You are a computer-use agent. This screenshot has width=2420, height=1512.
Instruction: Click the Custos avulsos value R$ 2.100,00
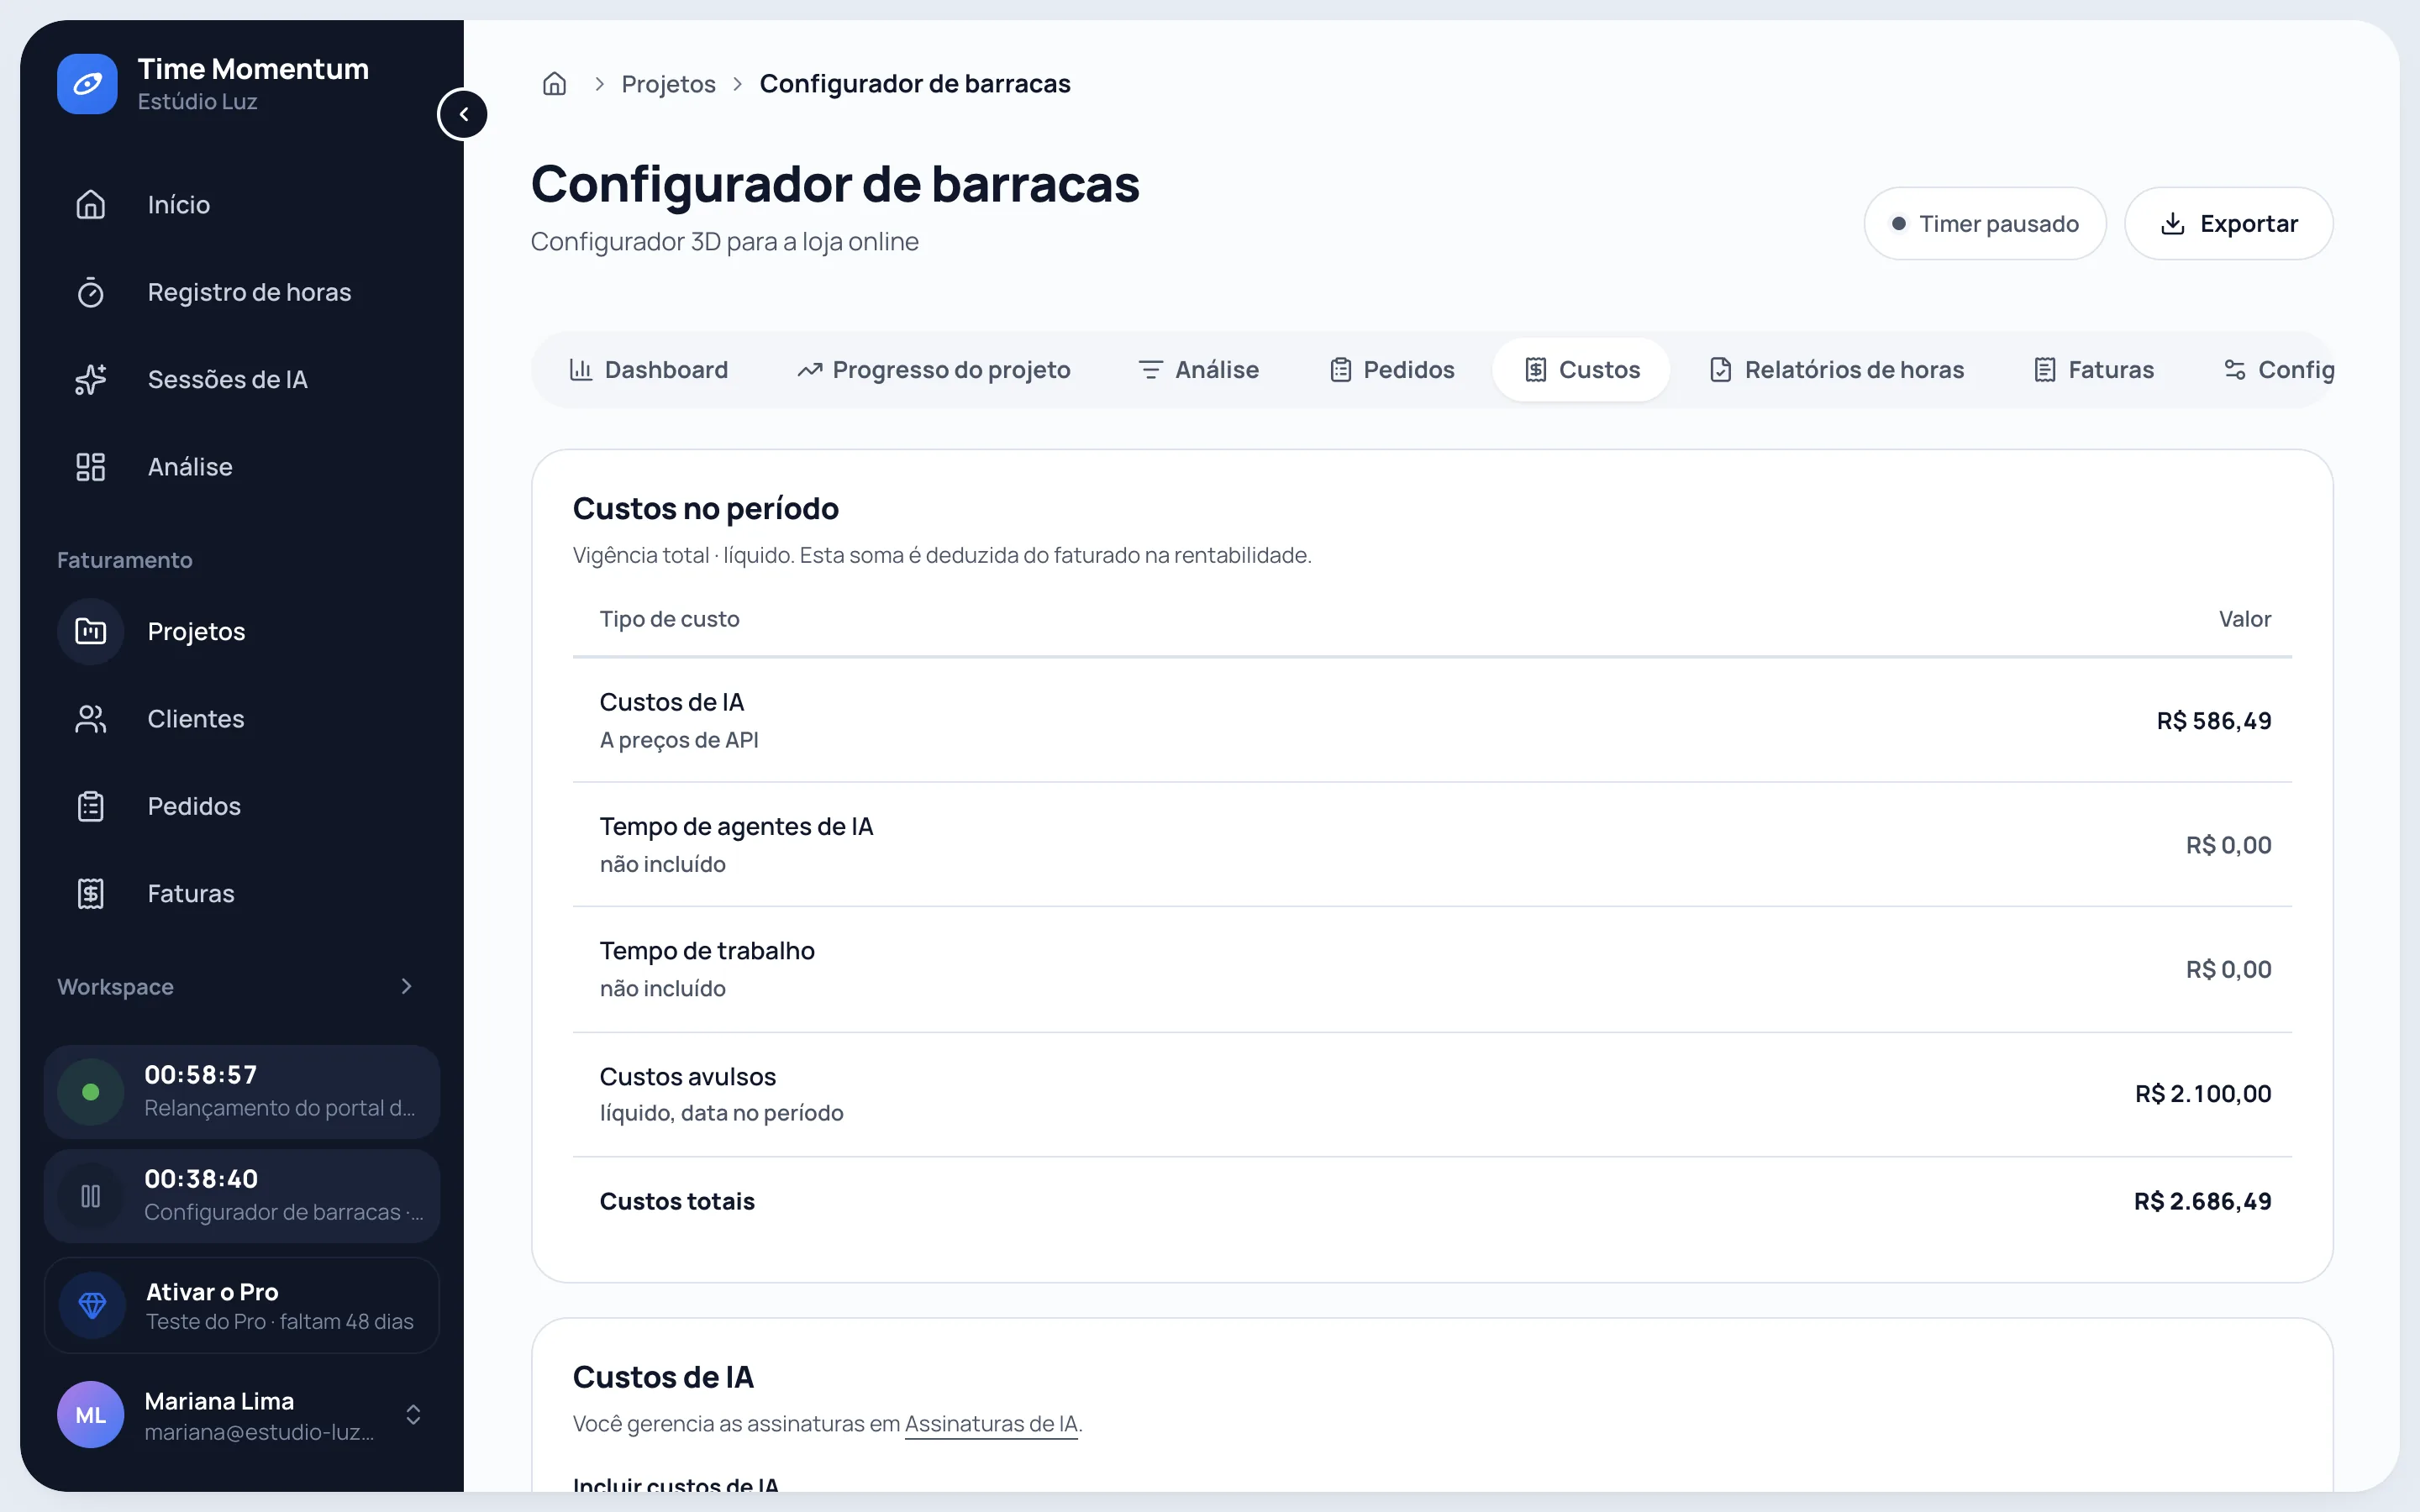point(2203,1094)
